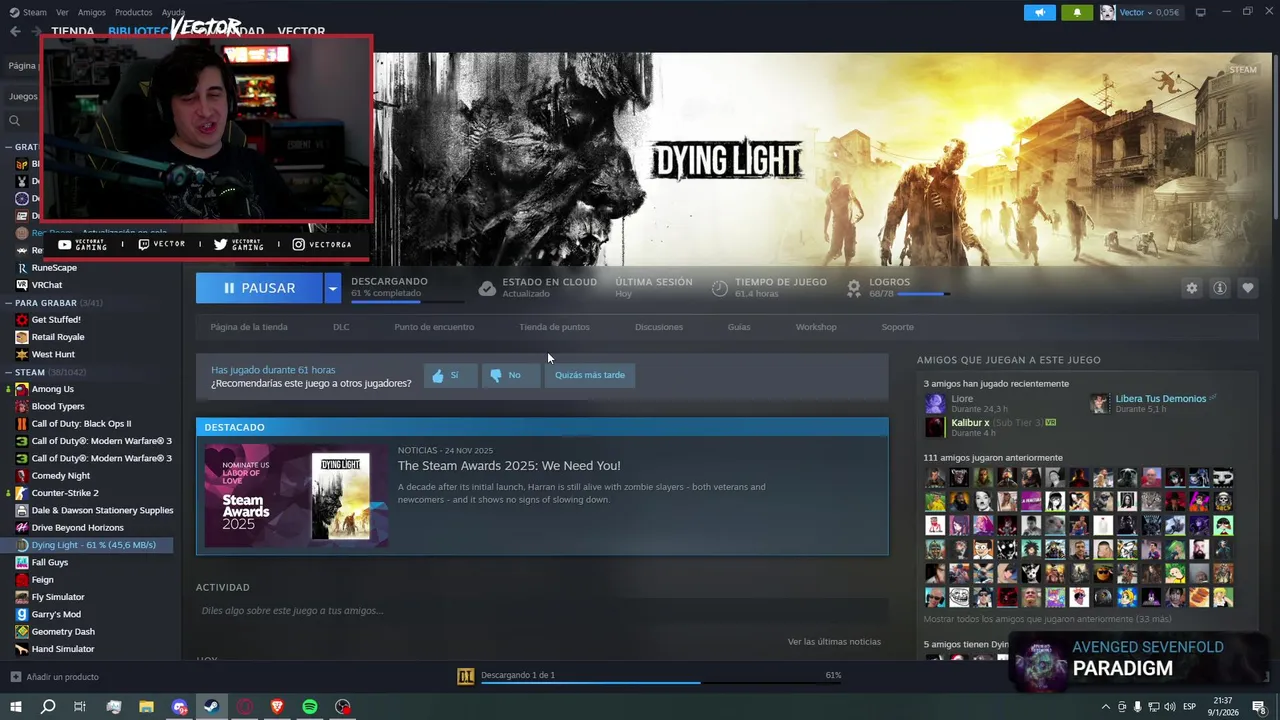The height and width of the screenshot is (720, 1280).
Task: Click the Vector profile avatar
Action: click(x=1107, y=12)
